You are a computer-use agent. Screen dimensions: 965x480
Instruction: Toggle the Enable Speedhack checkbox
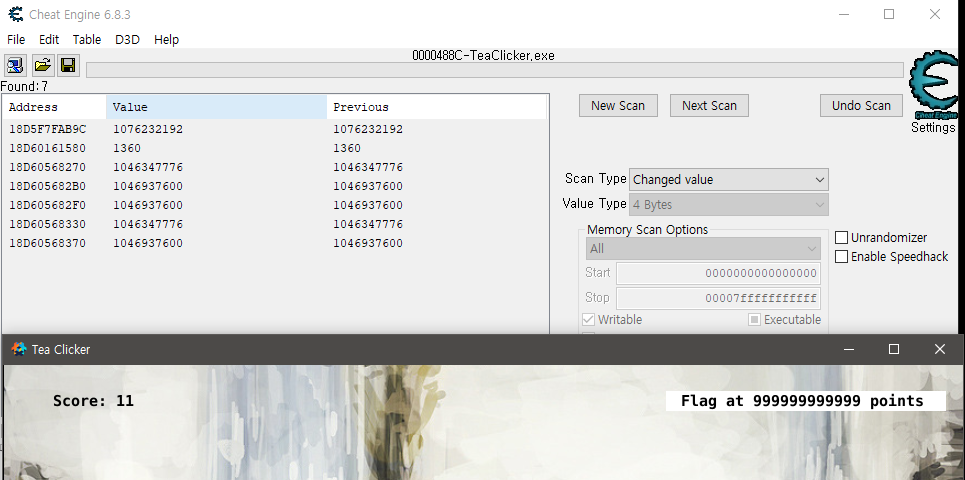click(x=841, y=257)
